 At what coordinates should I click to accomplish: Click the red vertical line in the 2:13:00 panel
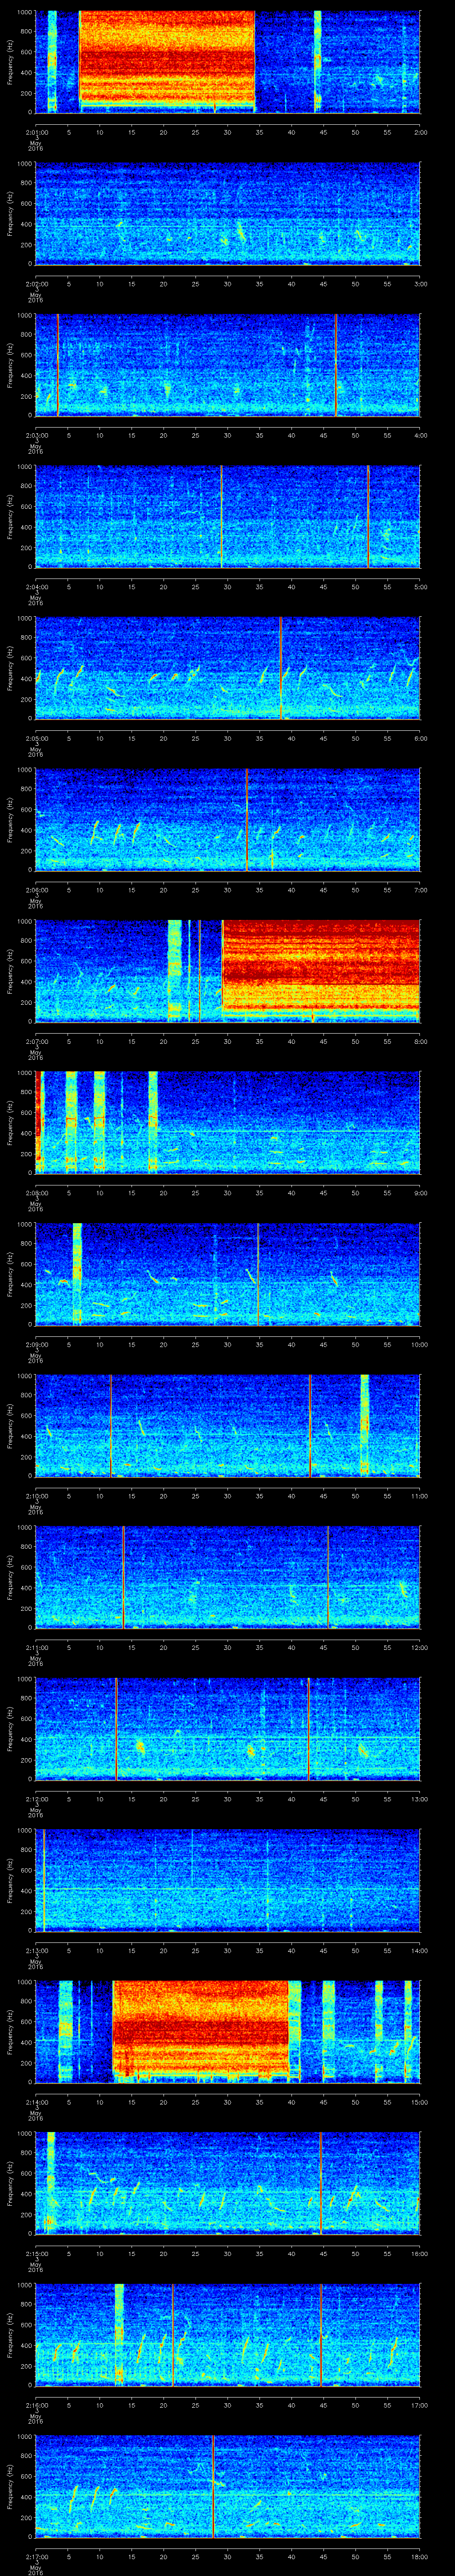pos(44,1880)
